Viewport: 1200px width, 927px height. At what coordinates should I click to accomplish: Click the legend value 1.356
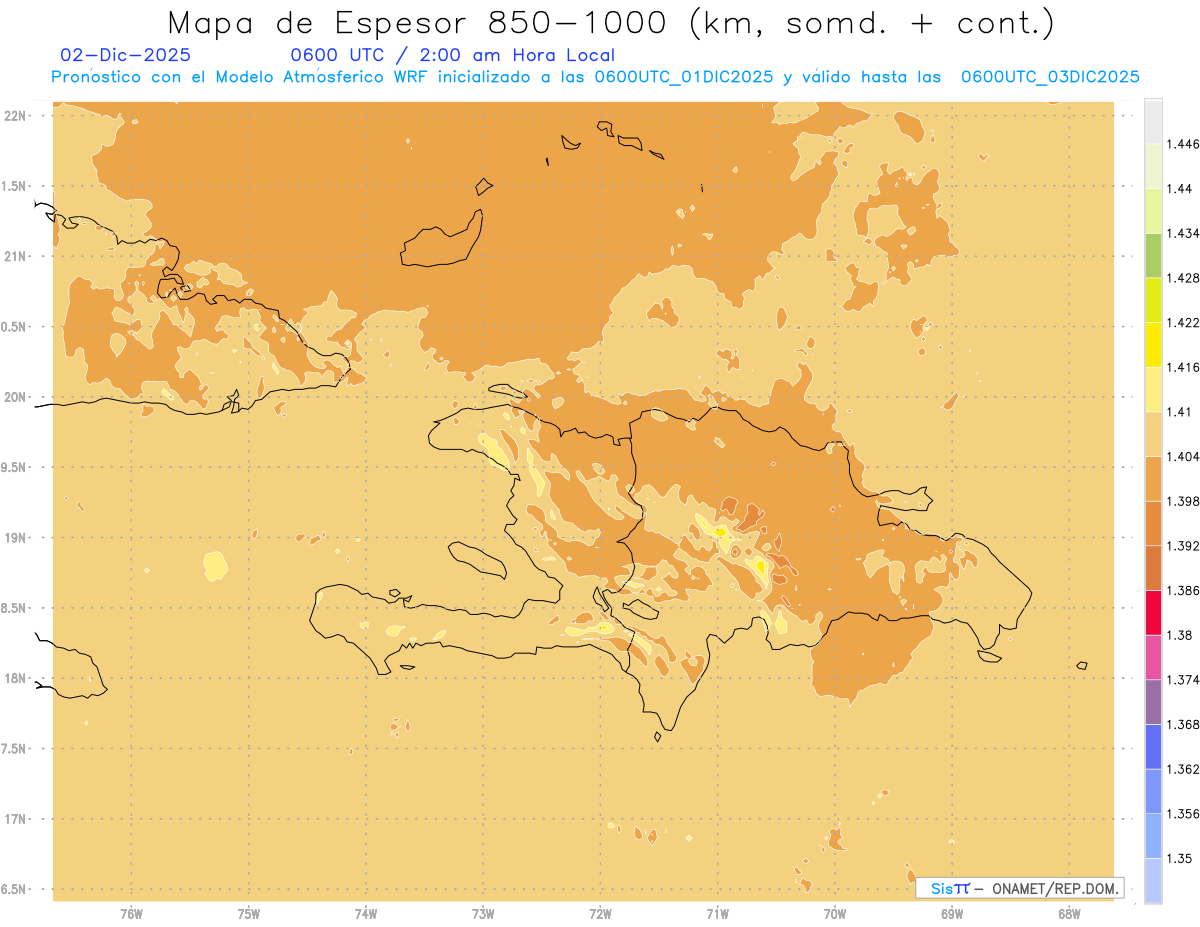coord(1182,814)
